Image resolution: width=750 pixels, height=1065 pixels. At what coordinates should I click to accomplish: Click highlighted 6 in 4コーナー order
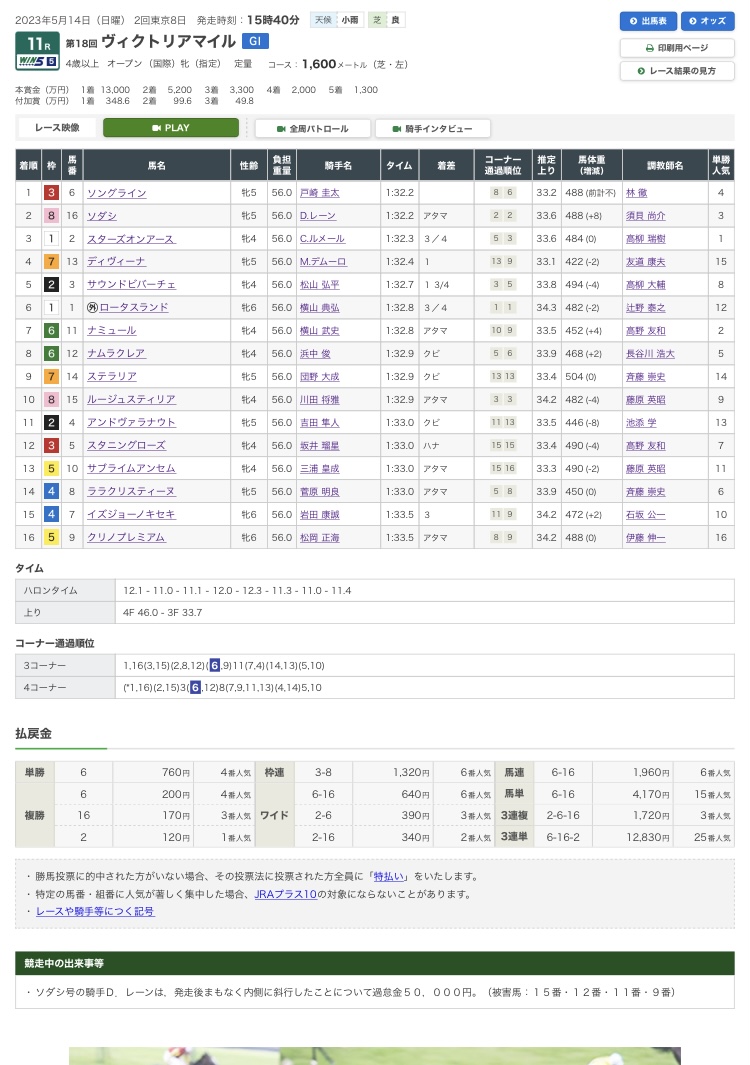pyautogui.click(x=196, y=687)
